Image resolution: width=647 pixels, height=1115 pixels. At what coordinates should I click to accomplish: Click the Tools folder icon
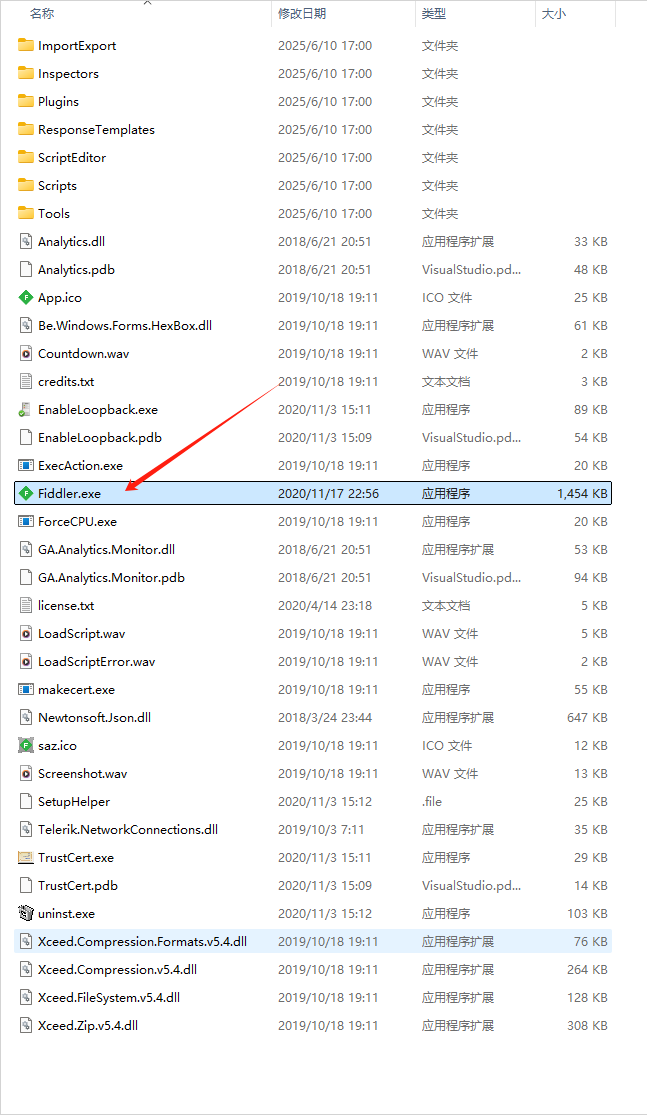(26, 213)
